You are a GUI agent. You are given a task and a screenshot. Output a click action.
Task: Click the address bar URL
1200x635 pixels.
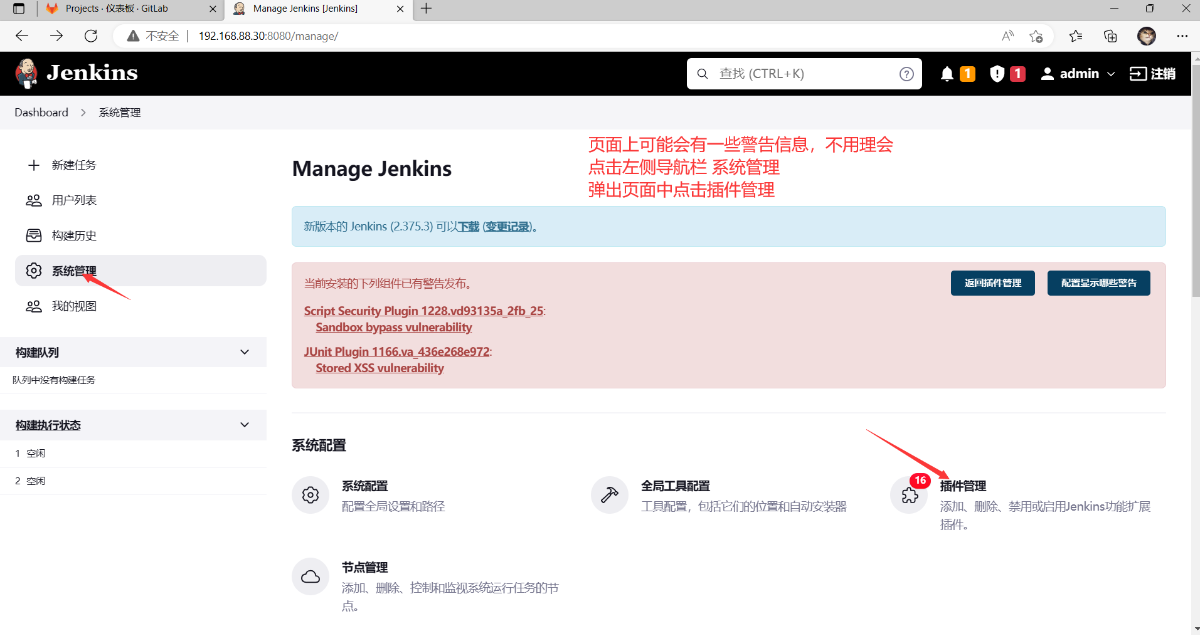click(268, 36)
